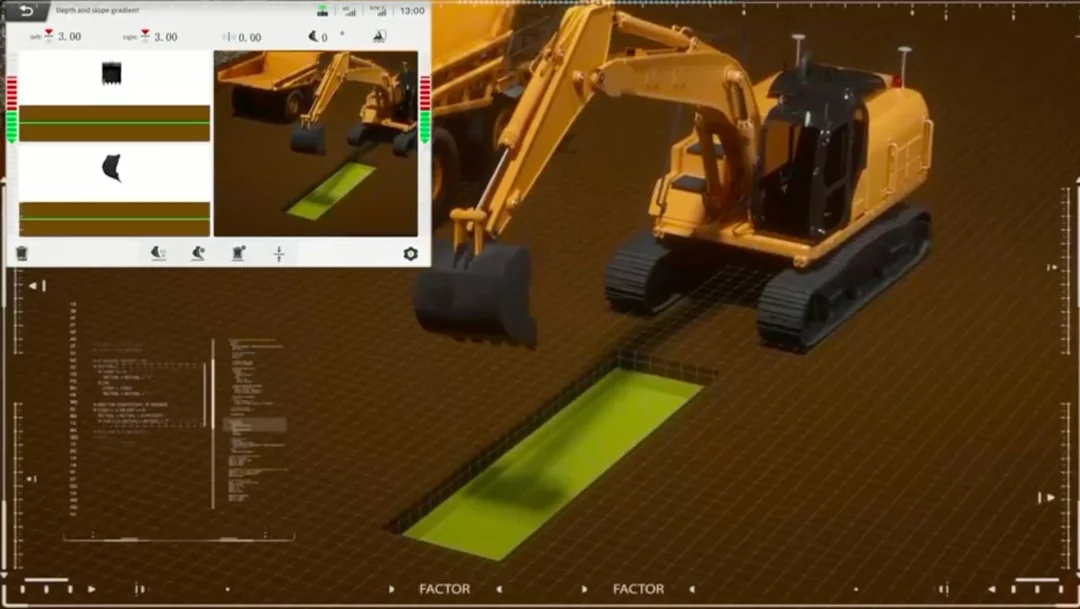Click the first bucket icon in the bottom toolbar
Image resolution: width=1080 pixels, height=609 pixels.
coord(158,254)
